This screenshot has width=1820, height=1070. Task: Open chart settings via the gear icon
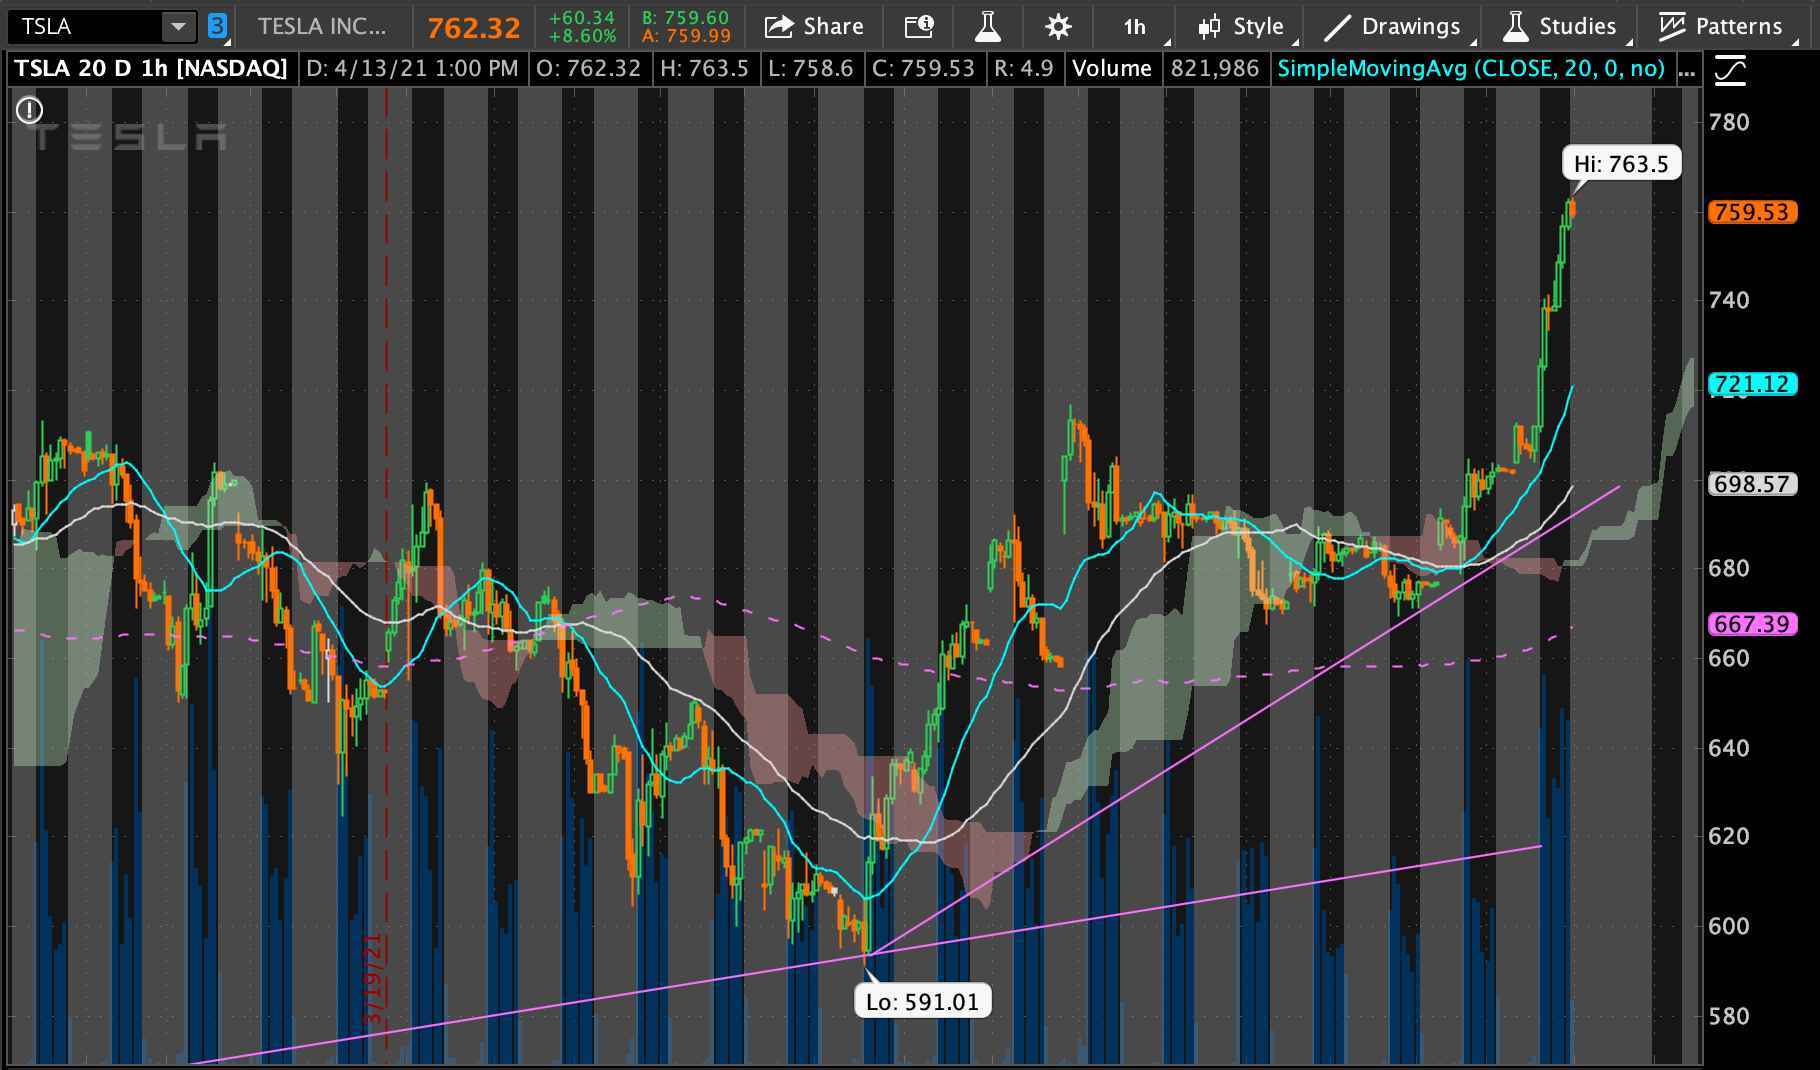point(1058,27)
